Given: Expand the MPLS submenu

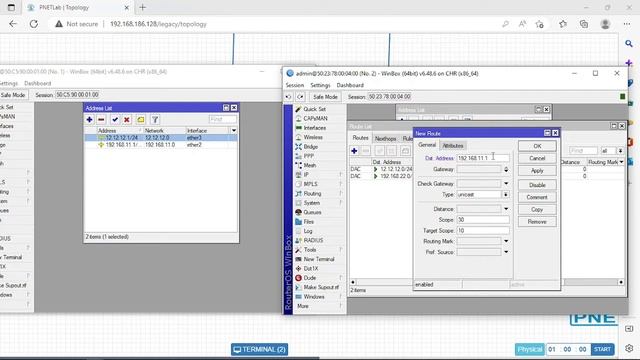Looking at the screenshot, I should tap(310, 184).
